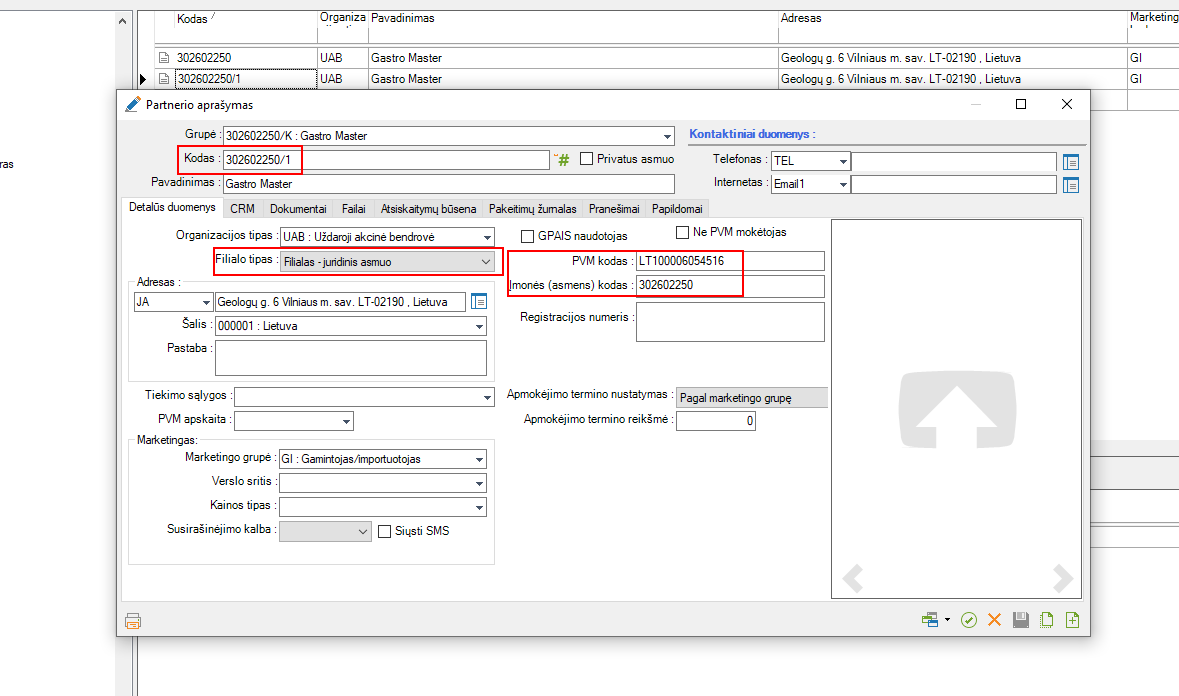Click the green hash code generator icon
This screenshot has width=1179, height=696.
coord(563,160)
